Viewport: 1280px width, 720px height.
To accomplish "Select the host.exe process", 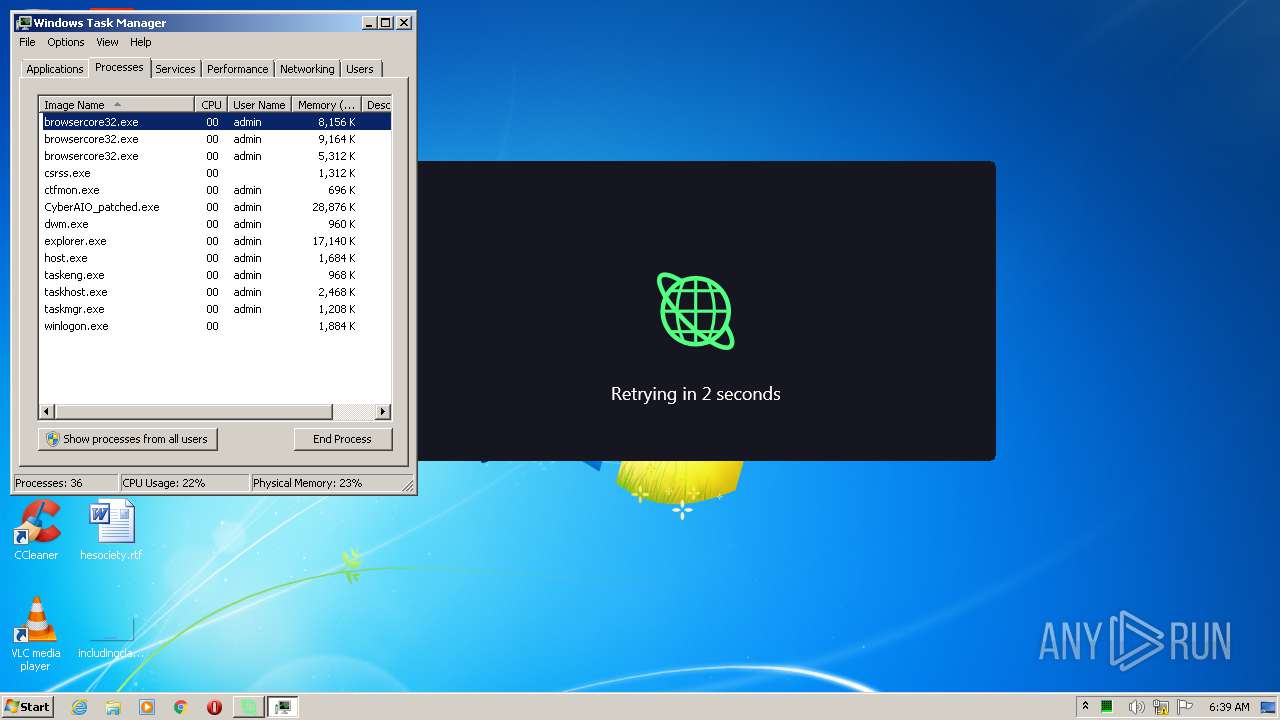I will click(215, 258).
